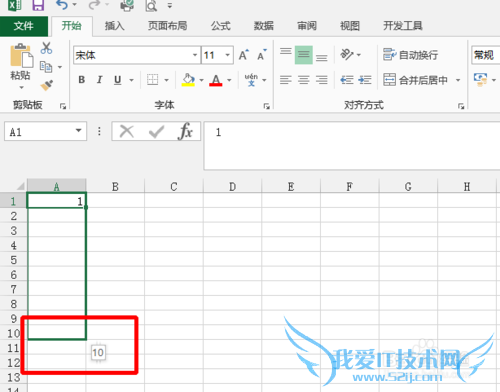The height and width of the screenshot is (392, 500).
Task: Open the 粘贴 options dropdown arrow
Action: 21,88
